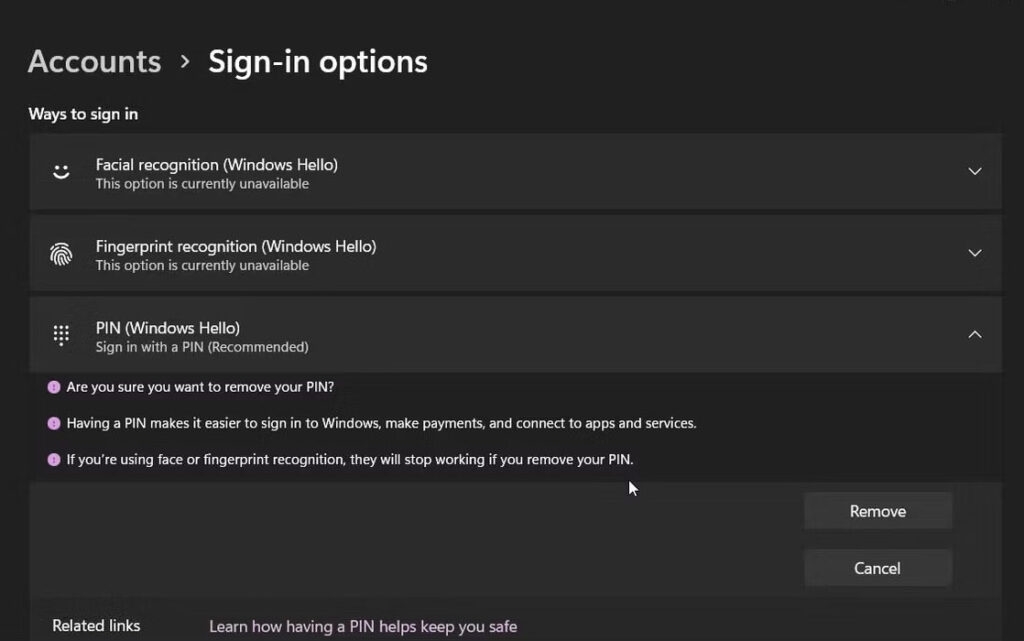
Task: Click info icon beside 'Having a PIN makes' message
Action: tap(54, 423)
